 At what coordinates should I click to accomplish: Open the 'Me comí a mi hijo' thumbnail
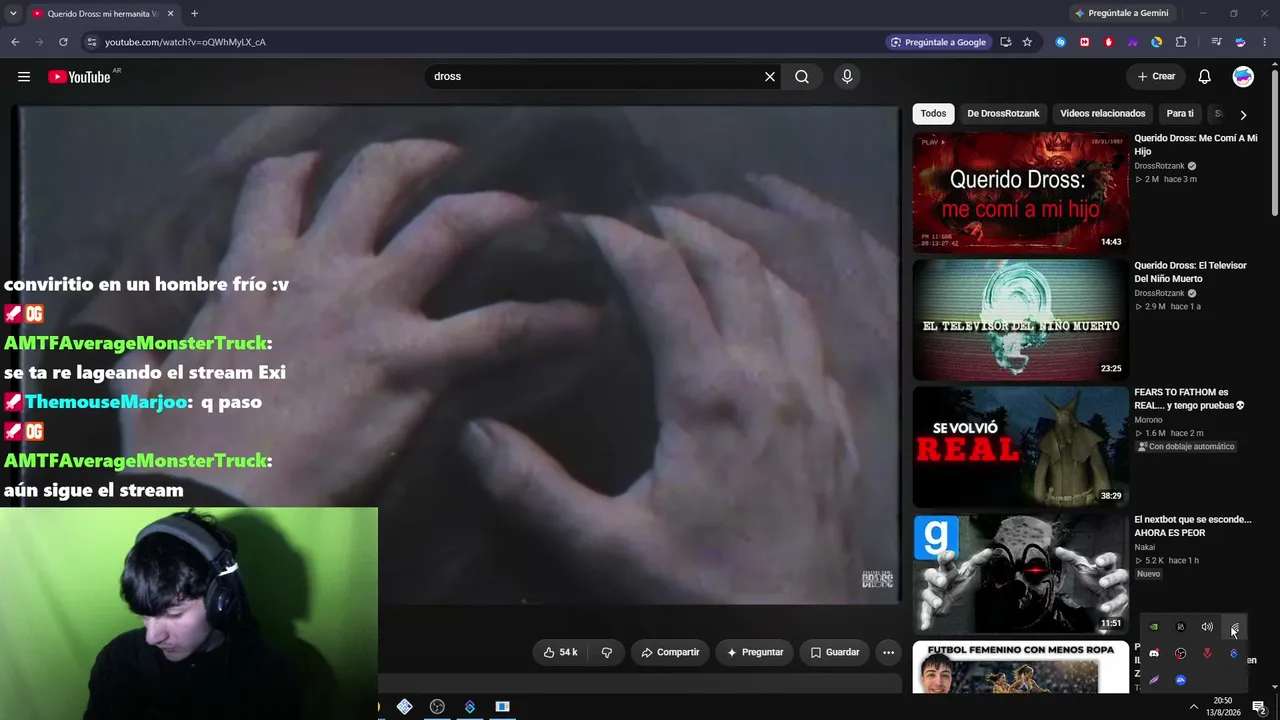[x=1020, y=192]
